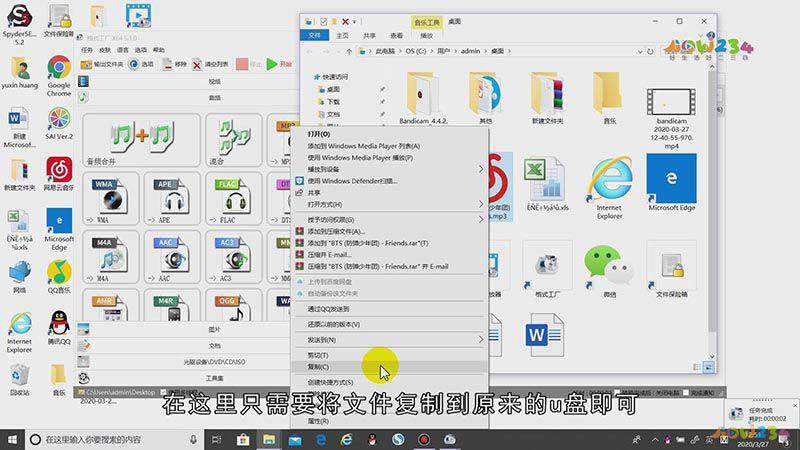Go up one folder in Explorer
The width and height of the screenshot is (800, 450).
click(349, 52)
